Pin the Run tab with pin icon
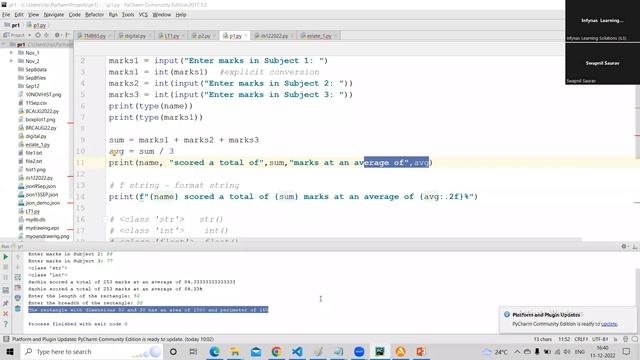The height and width of the screenshot is (360, 640). (6, 303)
